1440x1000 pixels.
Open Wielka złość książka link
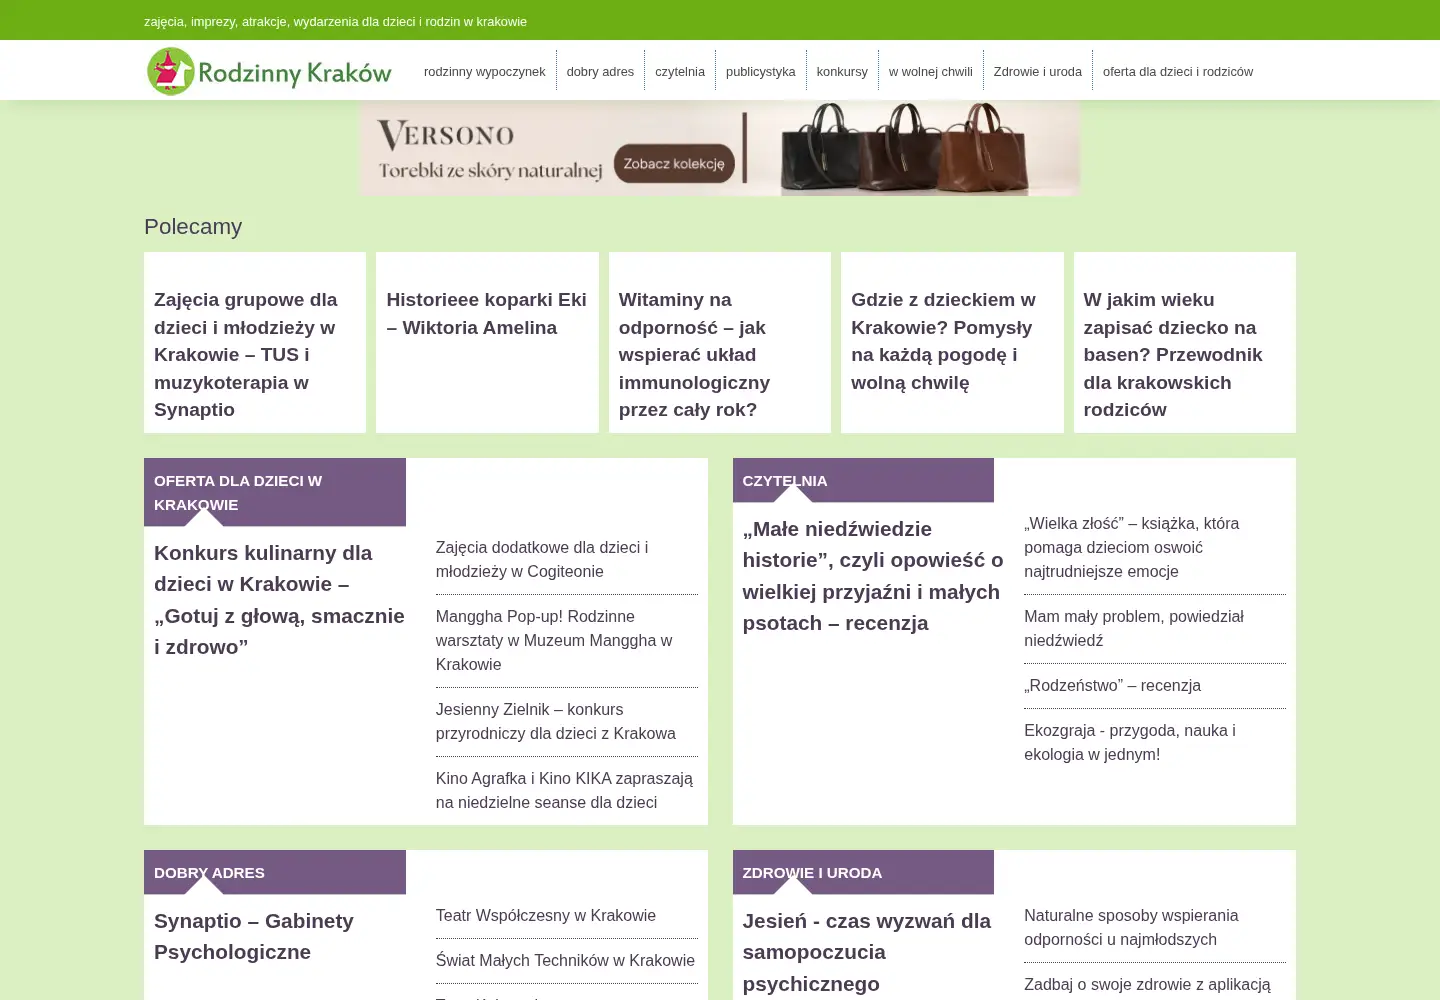(1155, 547)
